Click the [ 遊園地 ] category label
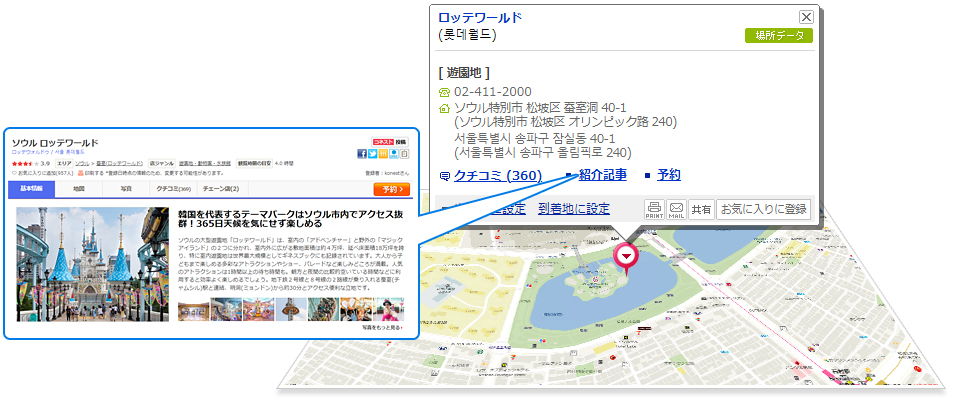954x400 pixels. (x=463, y=72)
